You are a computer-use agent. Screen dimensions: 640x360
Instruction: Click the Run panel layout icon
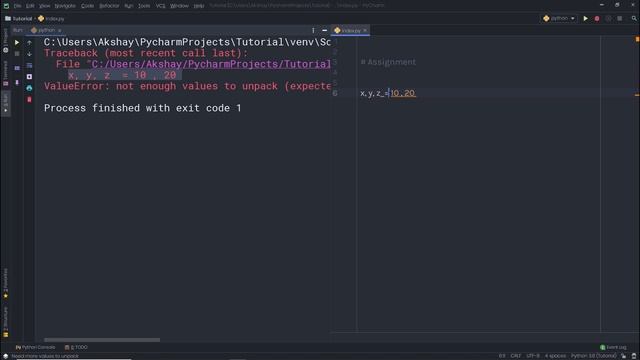[17, 68]
